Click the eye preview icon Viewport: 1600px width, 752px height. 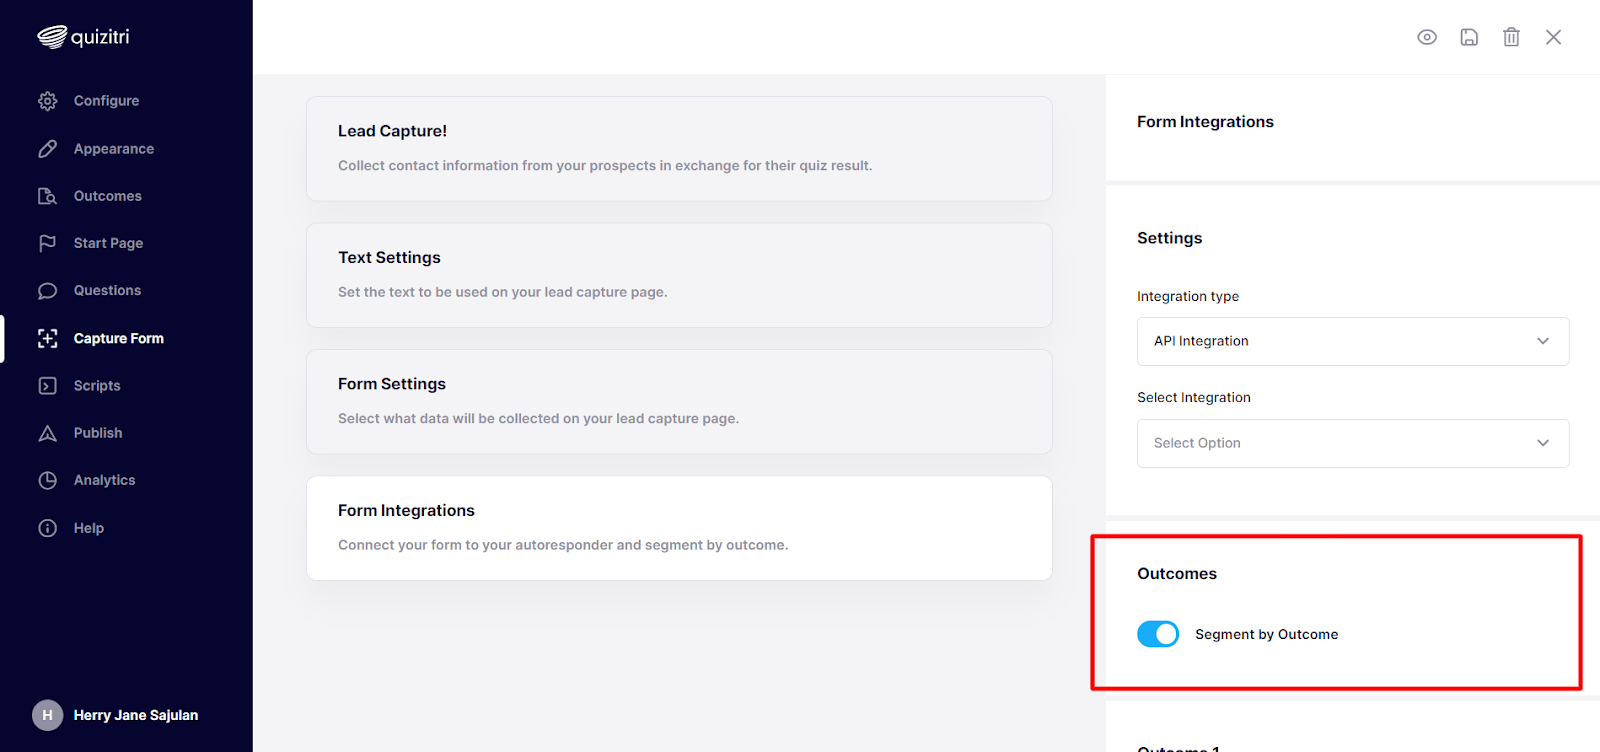coord(1427,37)
